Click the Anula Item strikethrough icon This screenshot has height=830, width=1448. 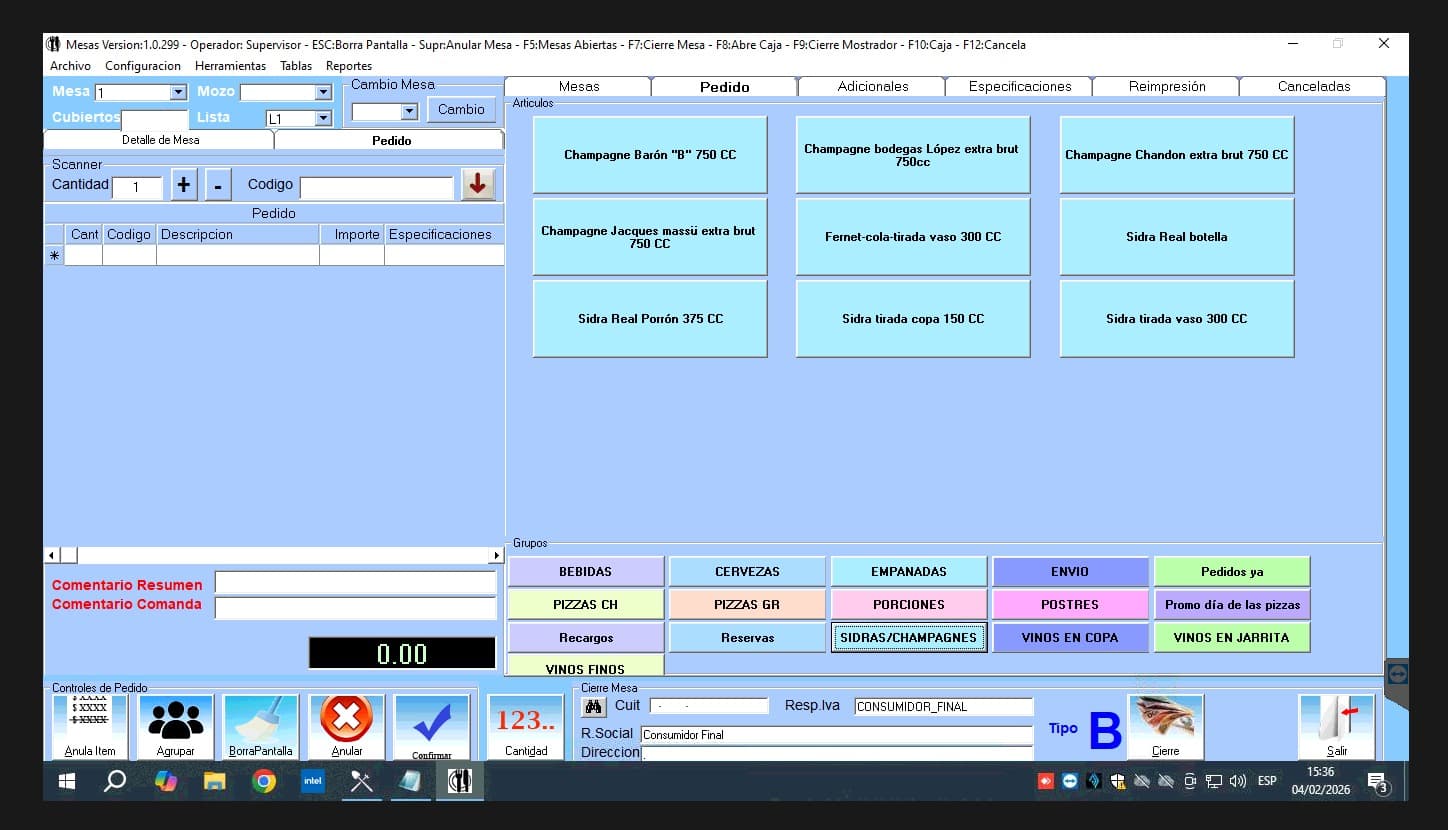click(x=90, y=727)
